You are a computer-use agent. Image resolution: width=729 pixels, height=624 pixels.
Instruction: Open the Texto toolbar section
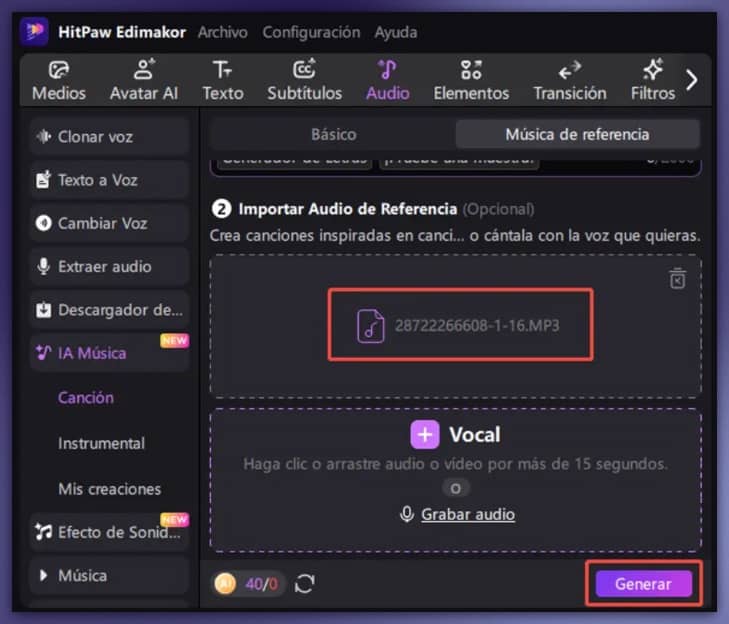click(x=223, y=81)
